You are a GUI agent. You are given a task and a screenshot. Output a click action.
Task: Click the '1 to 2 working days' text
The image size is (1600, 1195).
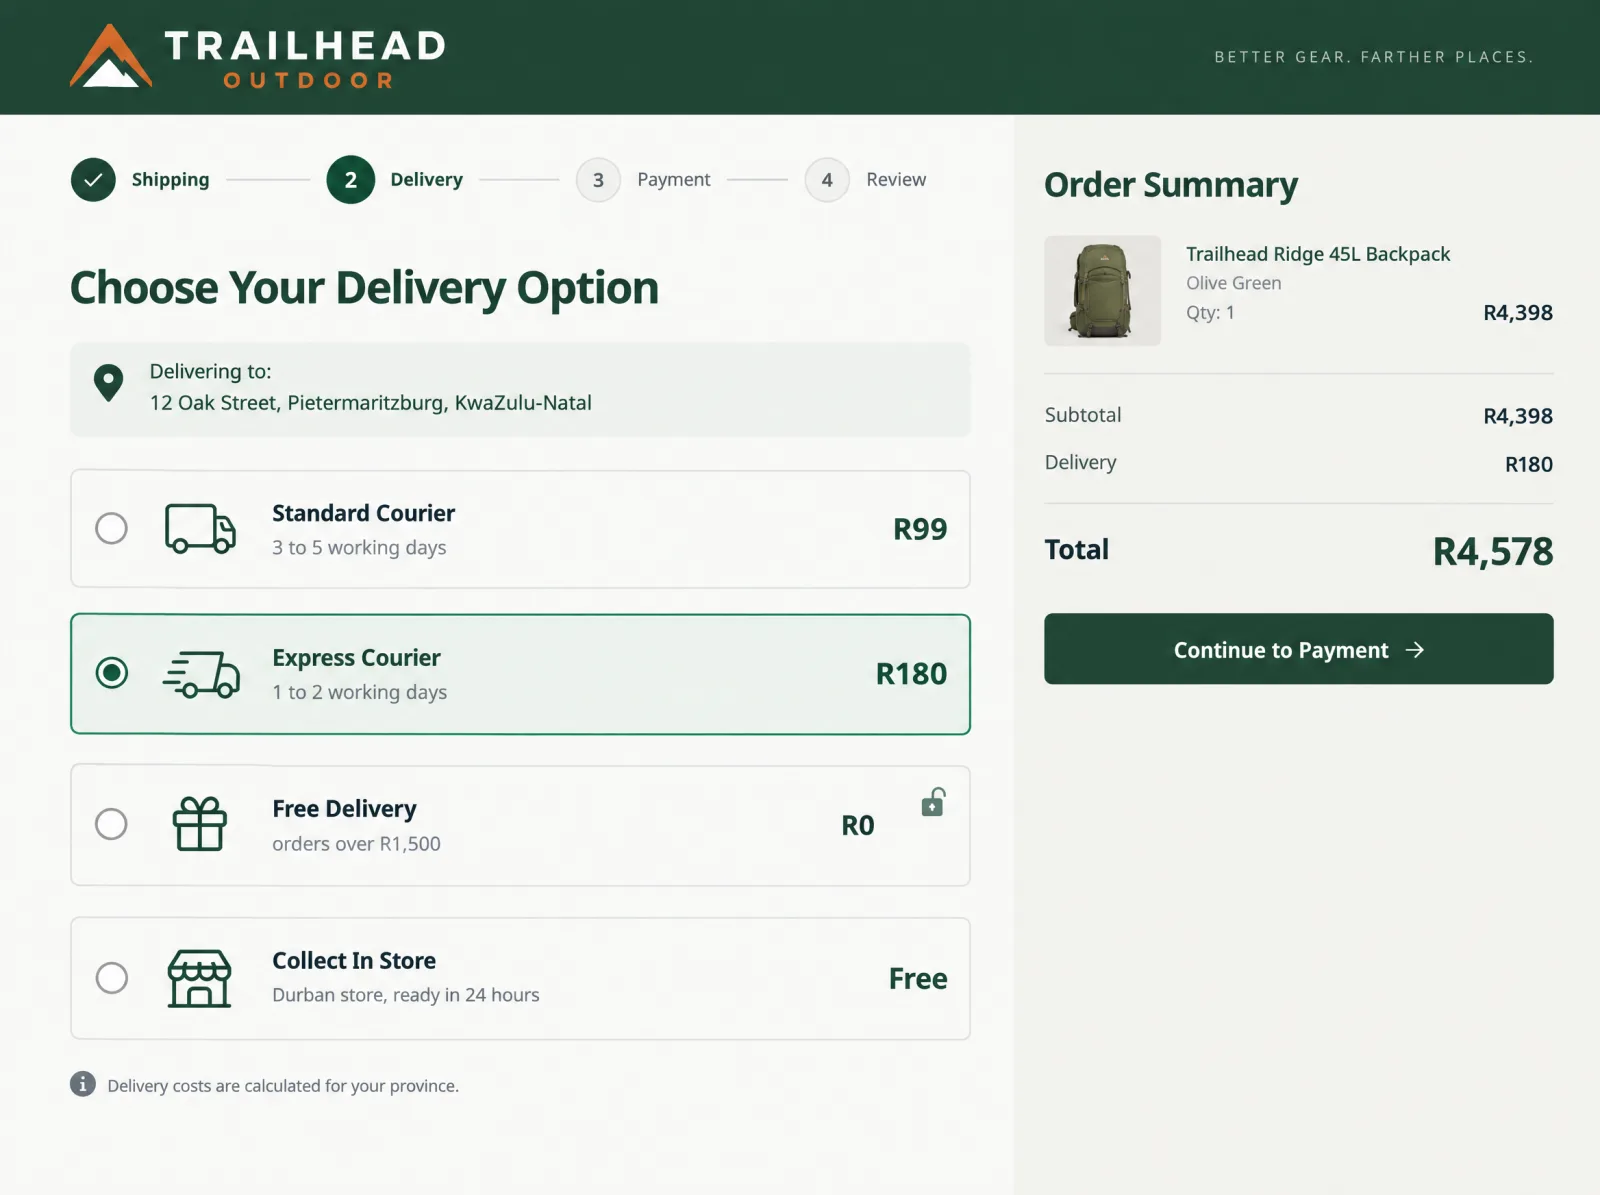tap(359, 693)
